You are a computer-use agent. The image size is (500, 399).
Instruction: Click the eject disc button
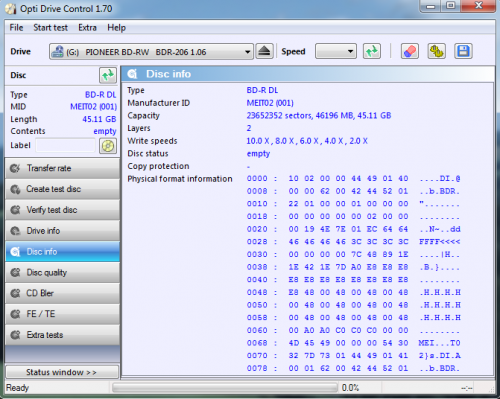[x=264, y=51]
